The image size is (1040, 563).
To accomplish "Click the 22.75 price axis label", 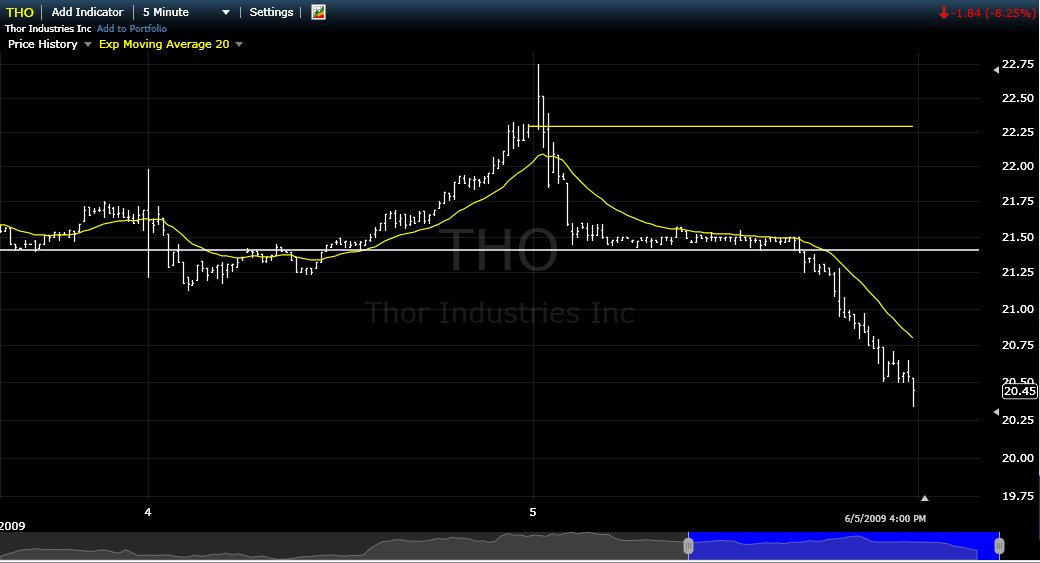I will tap(1017, 64).
